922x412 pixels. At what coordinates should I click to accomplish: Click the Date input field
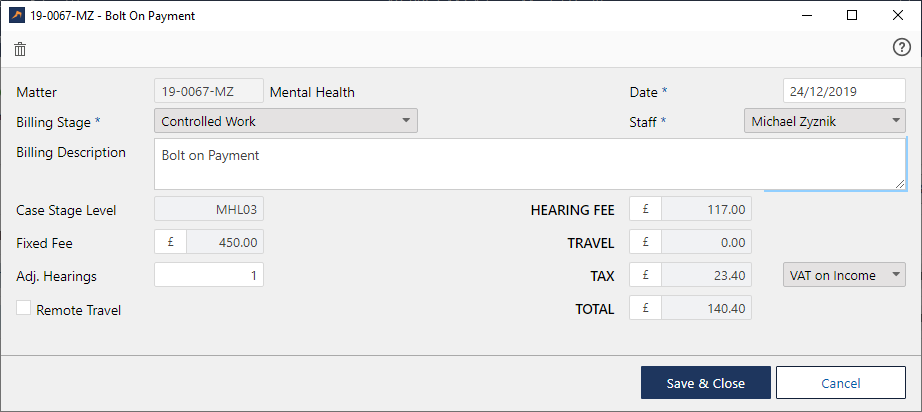tap(844, 91)
